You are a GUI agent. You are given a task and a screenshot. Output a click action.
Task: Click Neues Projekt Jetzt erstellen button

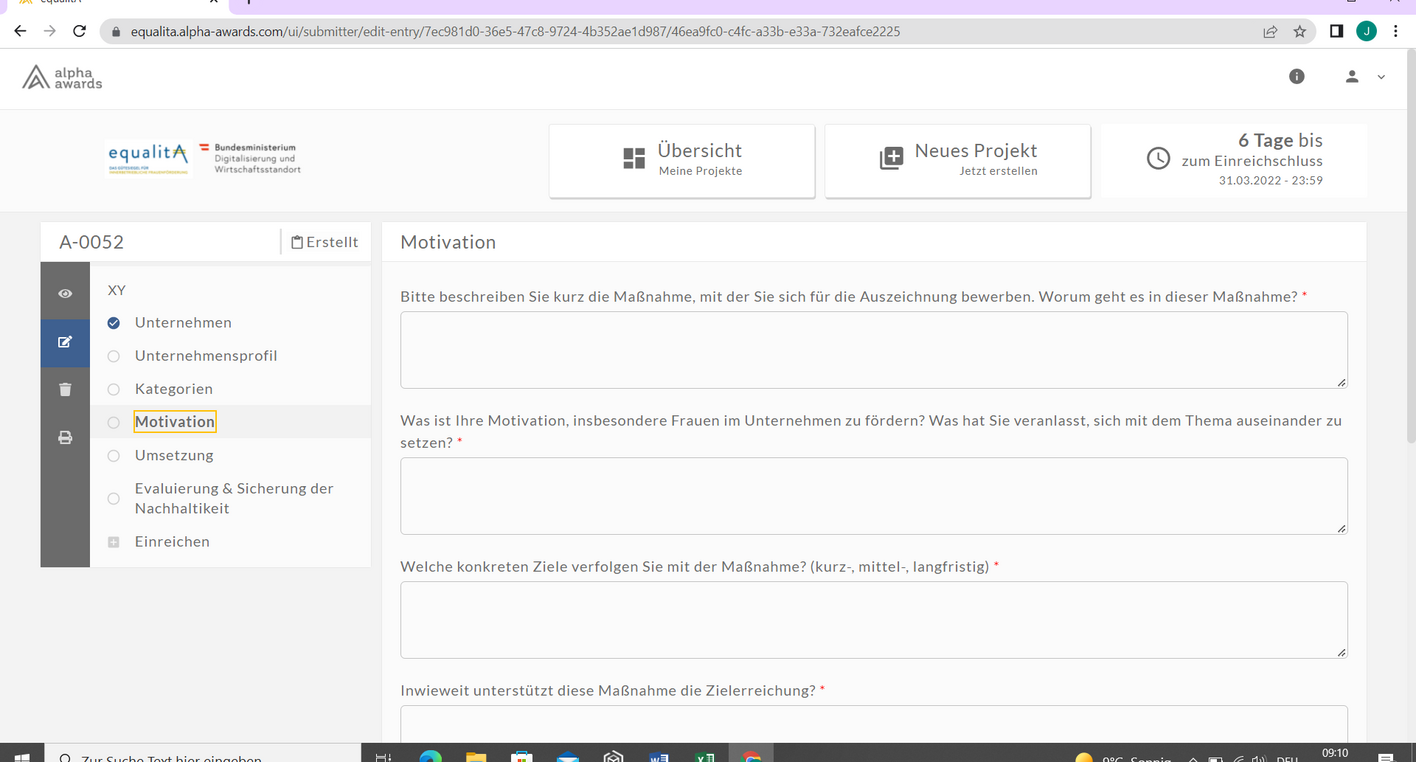pos(958,160)
